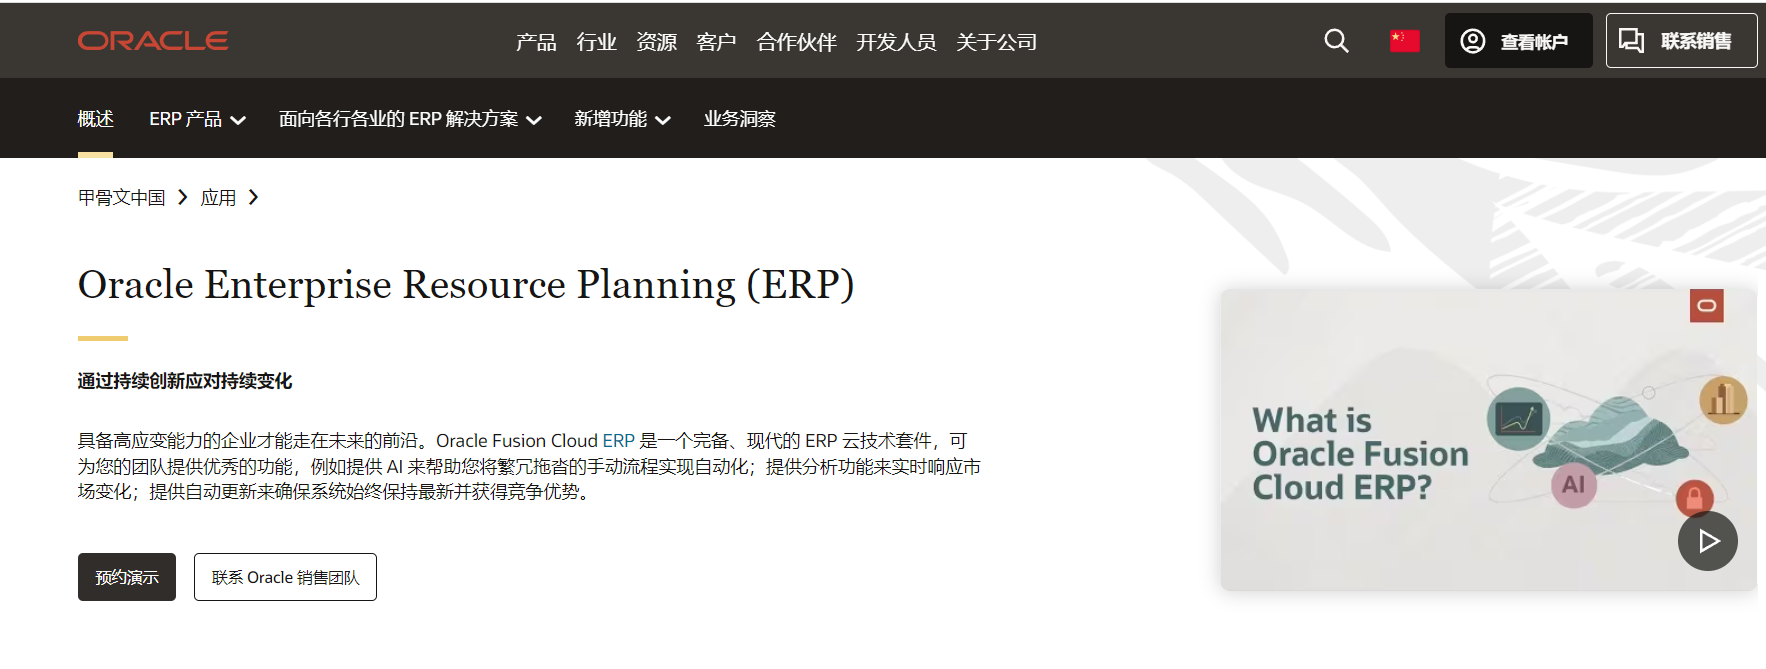Click the 通过持续创新应对持续变化 subtitle
1766x669 pixels.
pos(185,381)
